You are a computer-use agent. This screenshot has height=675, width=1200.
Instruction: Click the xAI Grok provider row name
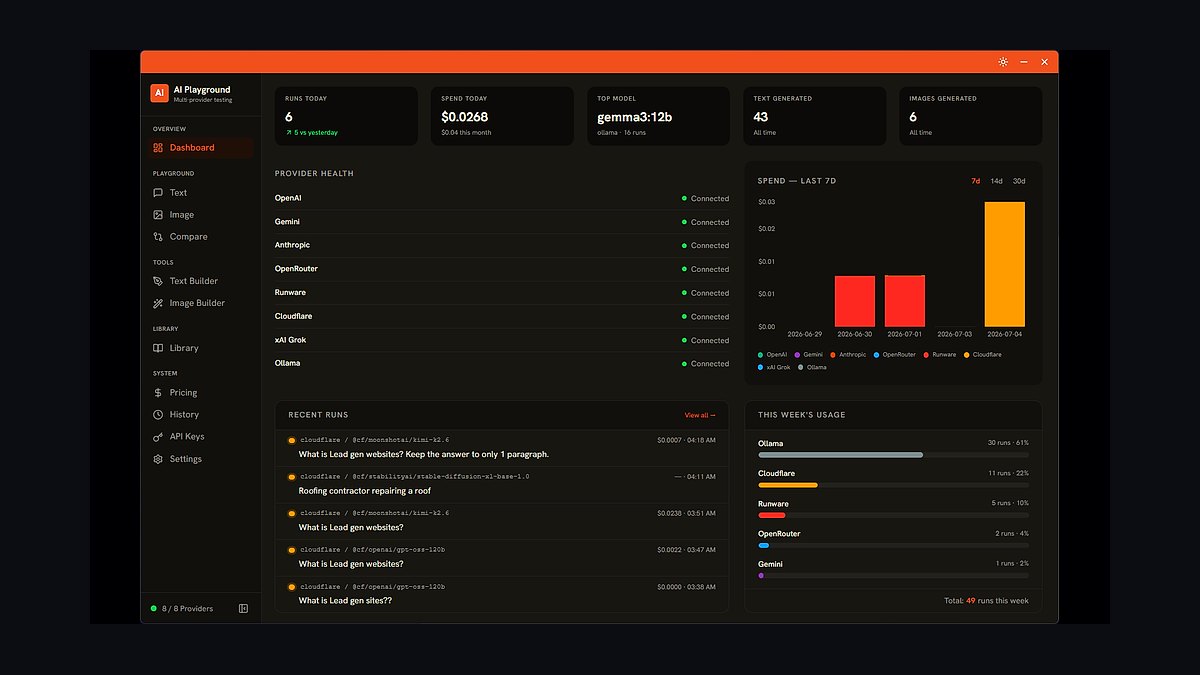pos(290,340)
